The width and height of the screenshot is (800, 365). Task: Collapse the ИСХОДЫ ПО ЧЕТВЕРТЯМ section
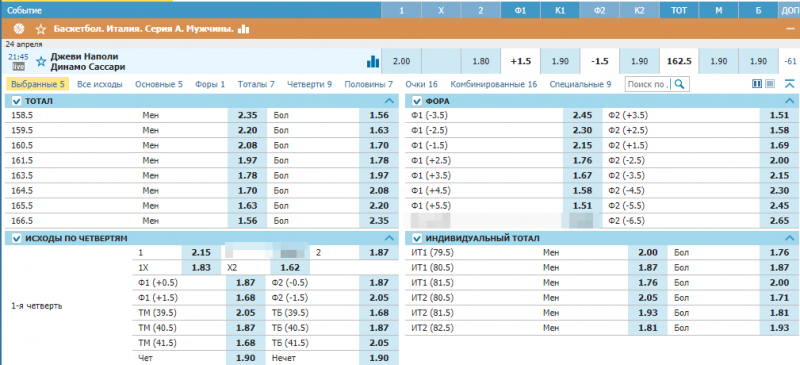[x=389, y=238]
